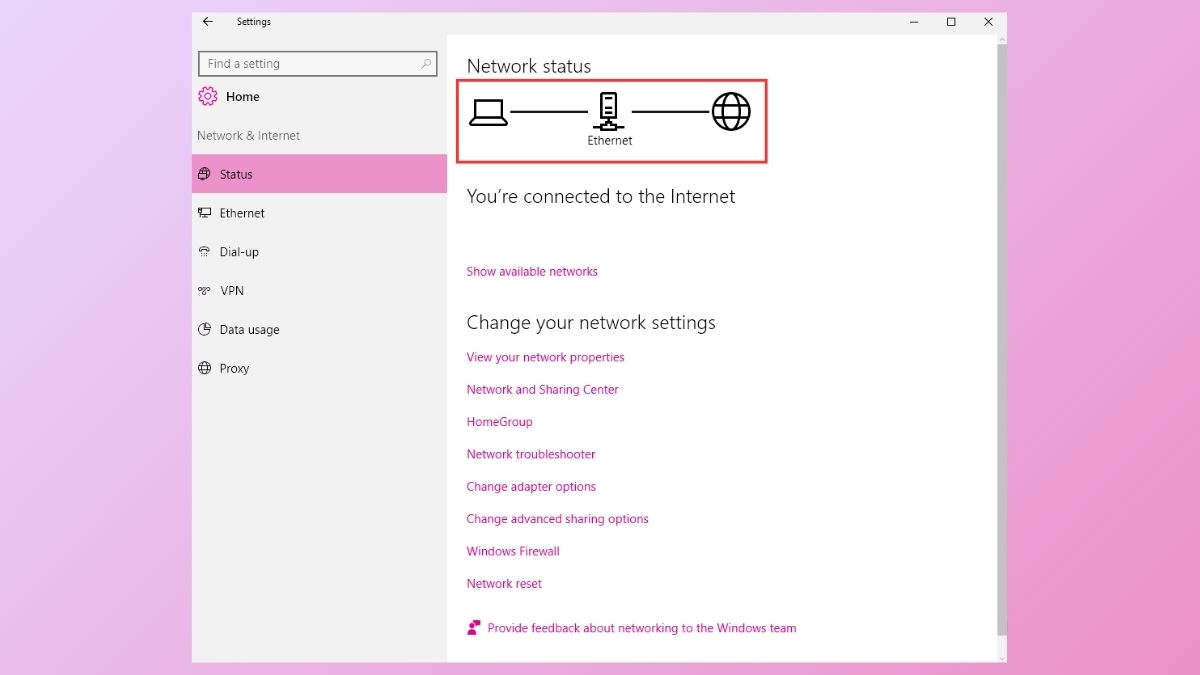Open the Windows Firewall link
Image resolution: width=1200 pixels, height=675 pixels.
[513, 551]
